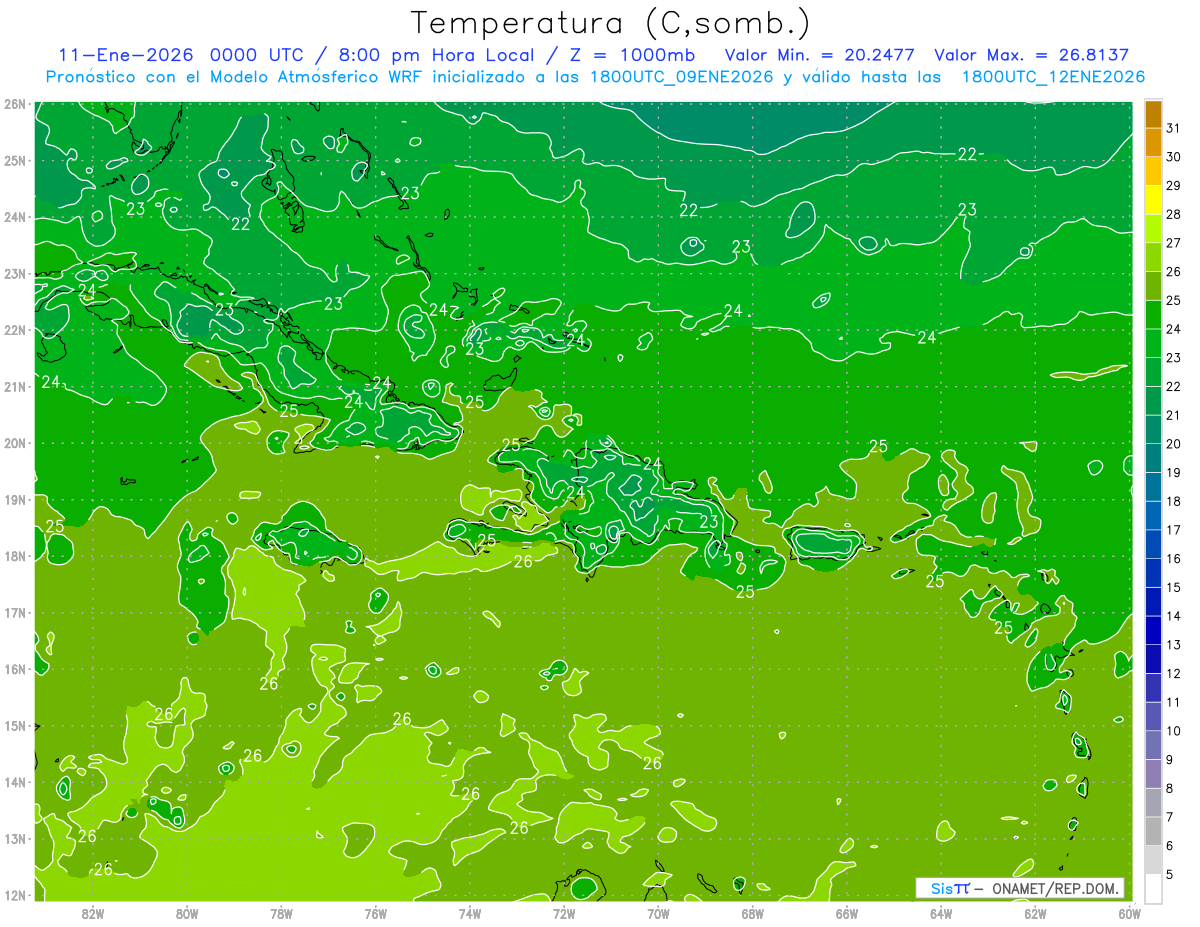The image size is (1200, 927).
Task: Click the "Valor Max. = 26.8137" readout
Action: point(1031,55)
